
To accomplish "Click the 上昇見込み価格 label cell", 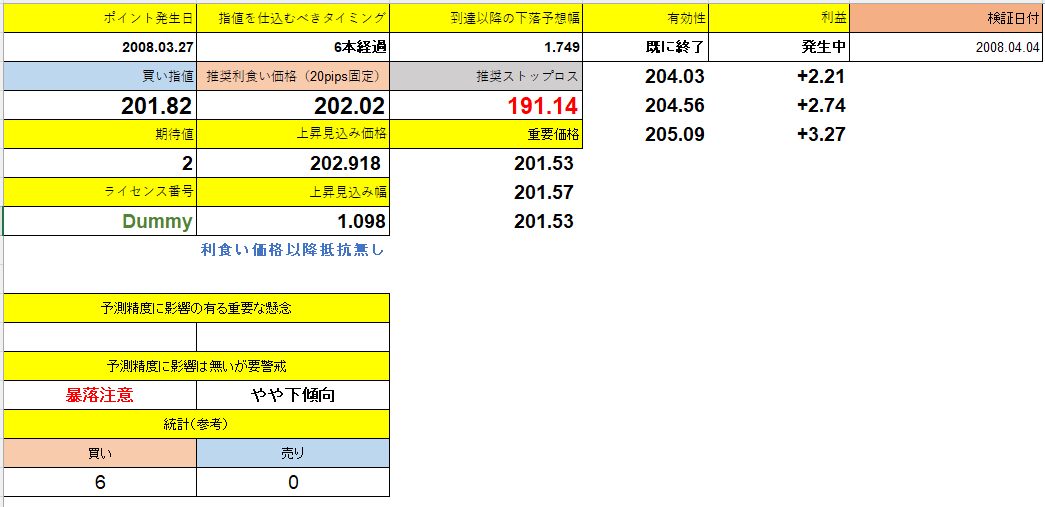I will coord(293,135).
